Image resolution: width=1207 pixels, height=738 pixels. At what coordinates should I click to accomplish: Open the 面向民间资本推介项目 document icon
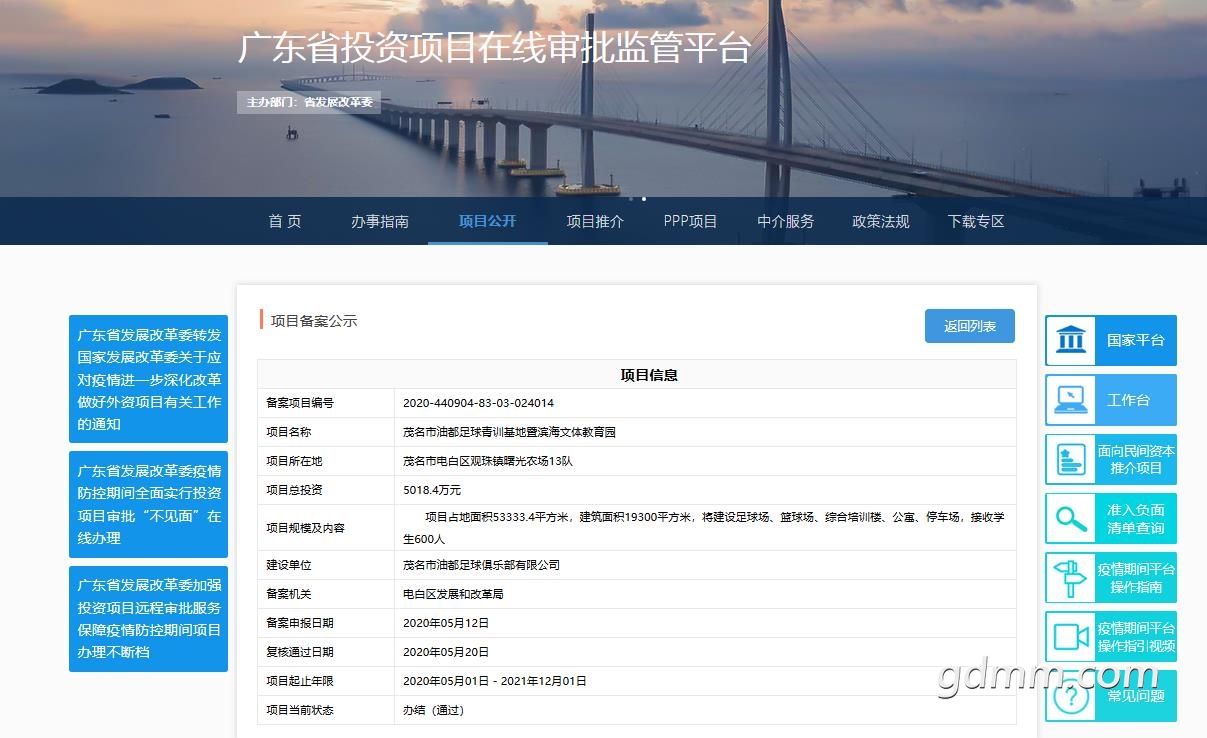click(1071, 460)
